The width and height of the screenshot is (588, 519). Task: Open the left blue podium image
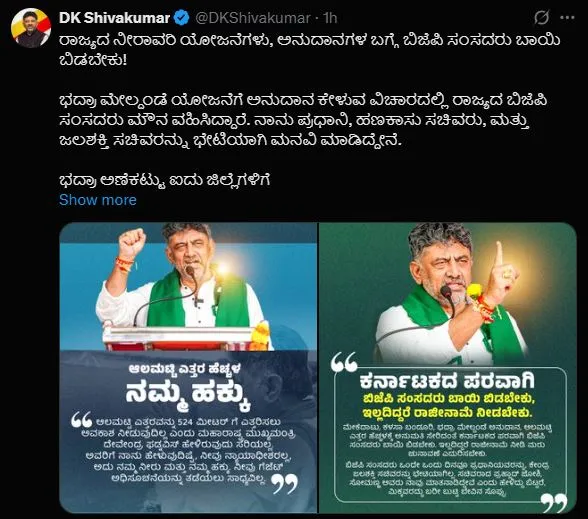(x=188, y=368)
